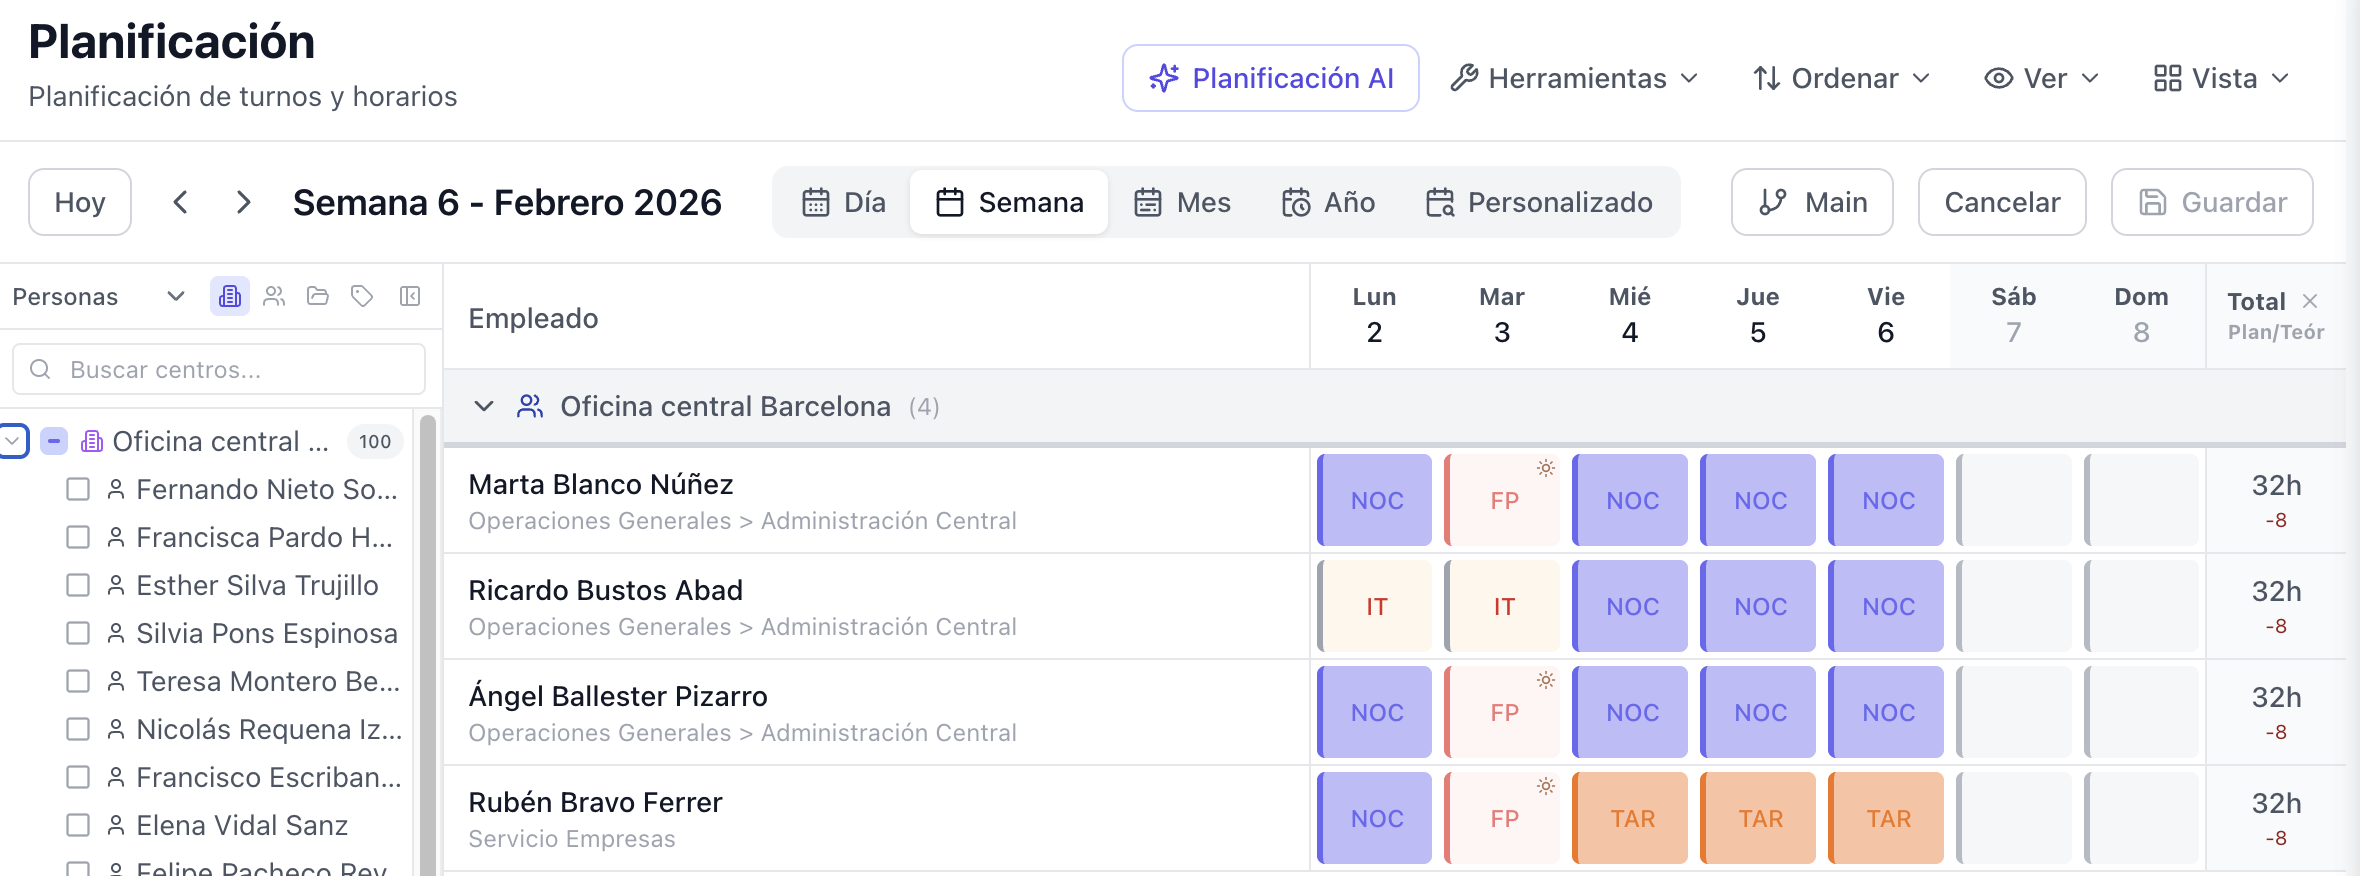Click inside the Buscar centros search field
2360x876 pixels.
218,369
